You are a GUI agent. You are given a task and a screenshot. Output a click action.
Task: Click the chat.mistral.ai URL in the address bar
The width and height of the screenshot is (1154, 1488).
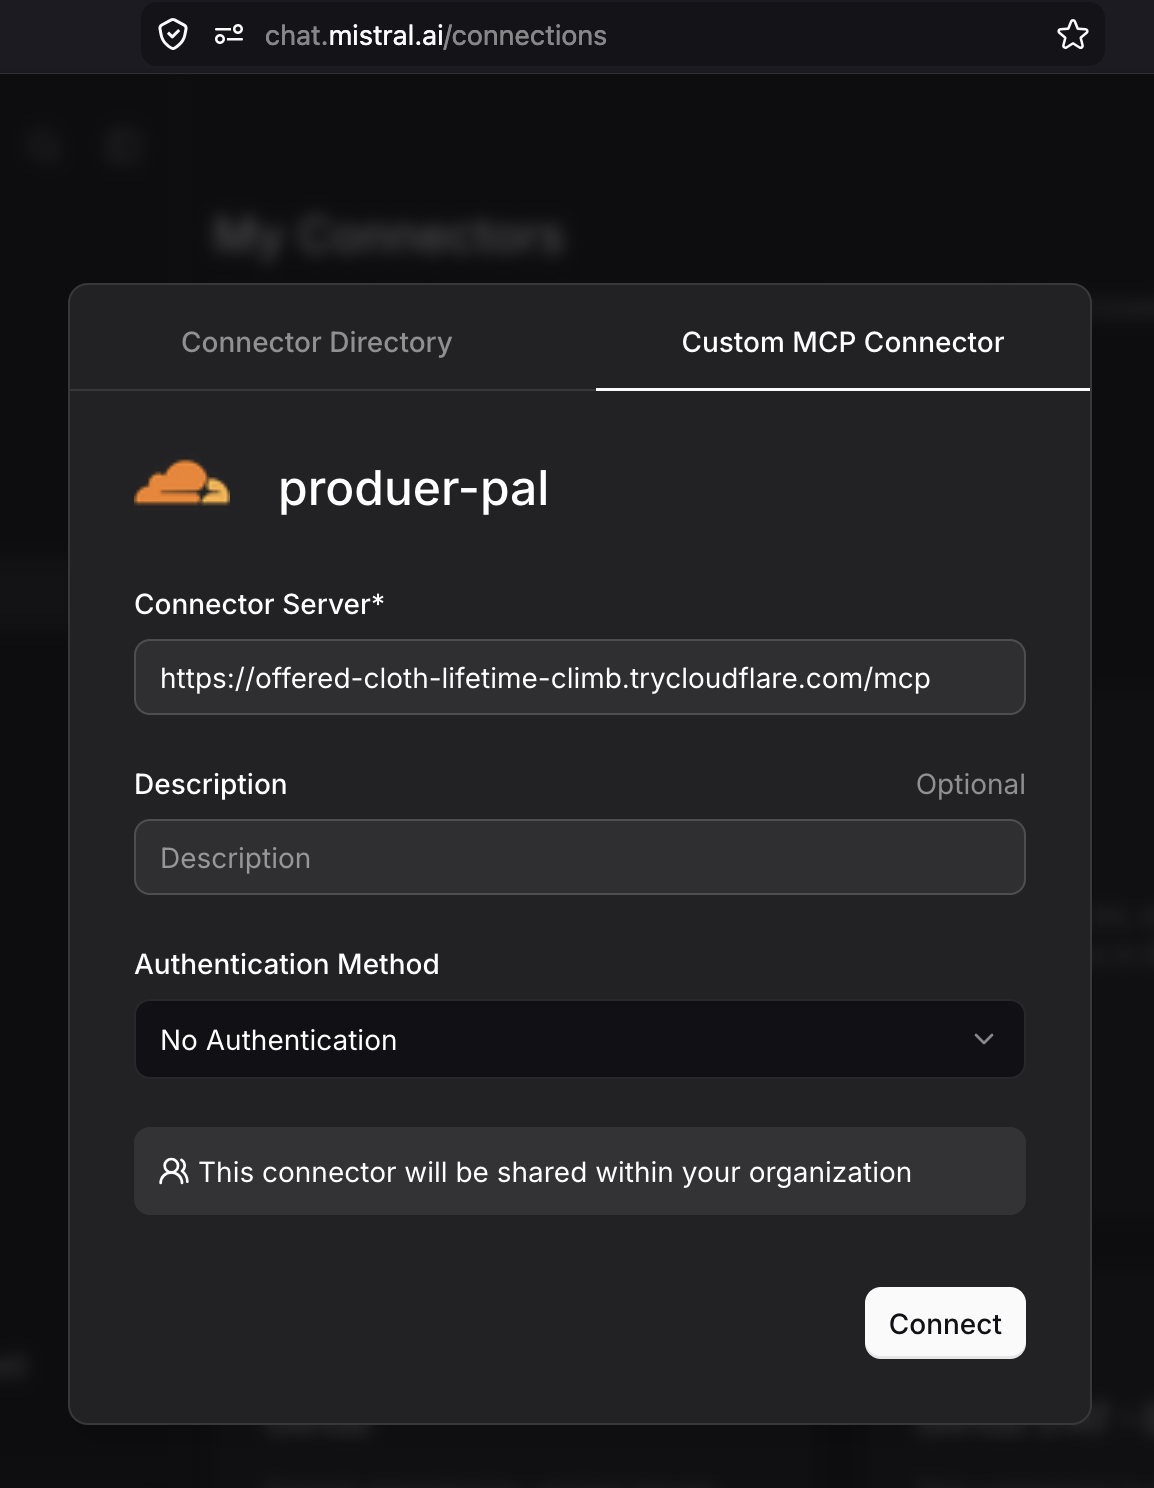435,35
